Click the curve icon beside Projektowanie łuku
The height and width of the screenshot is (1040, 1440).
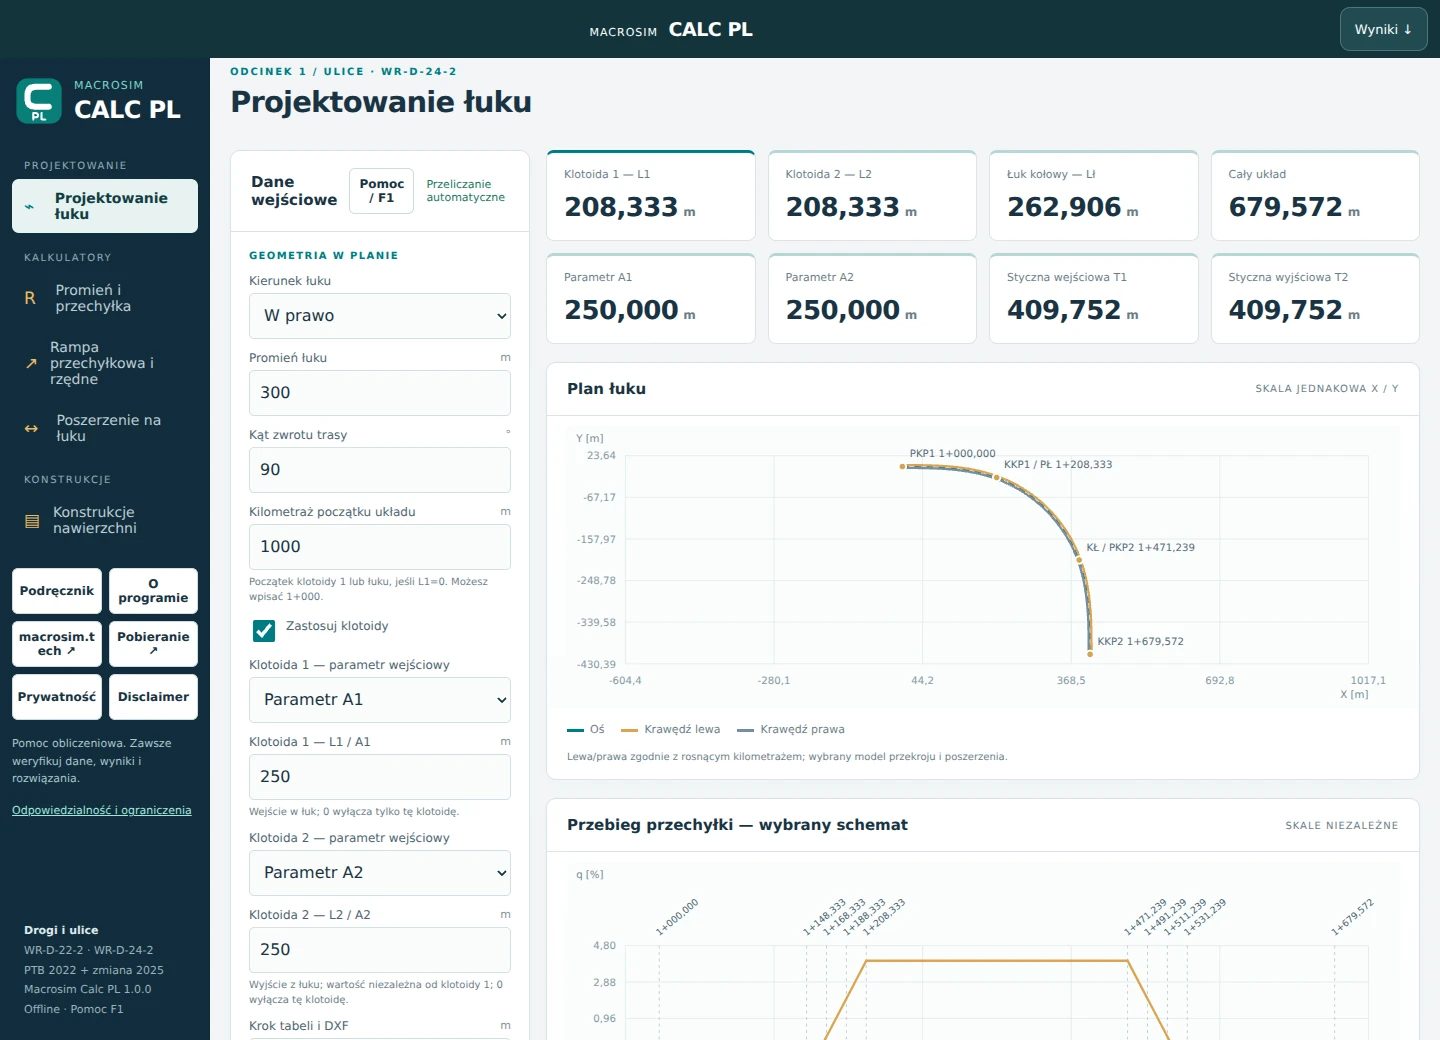pos(30,207)
